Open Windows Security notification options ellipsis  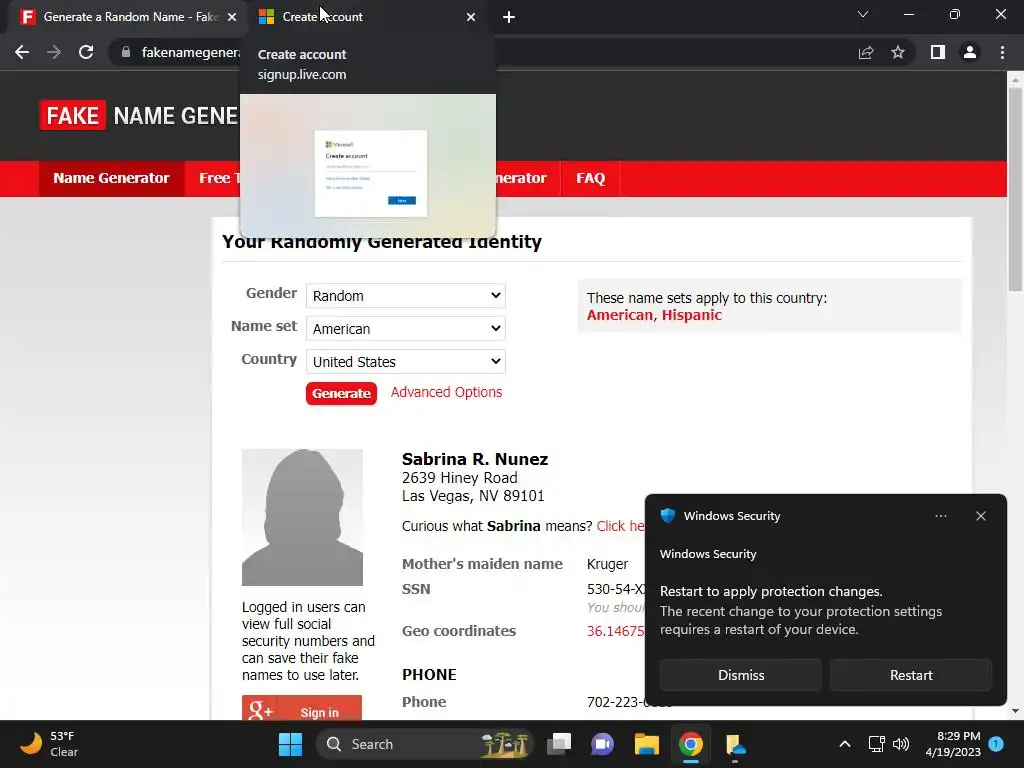940,516
